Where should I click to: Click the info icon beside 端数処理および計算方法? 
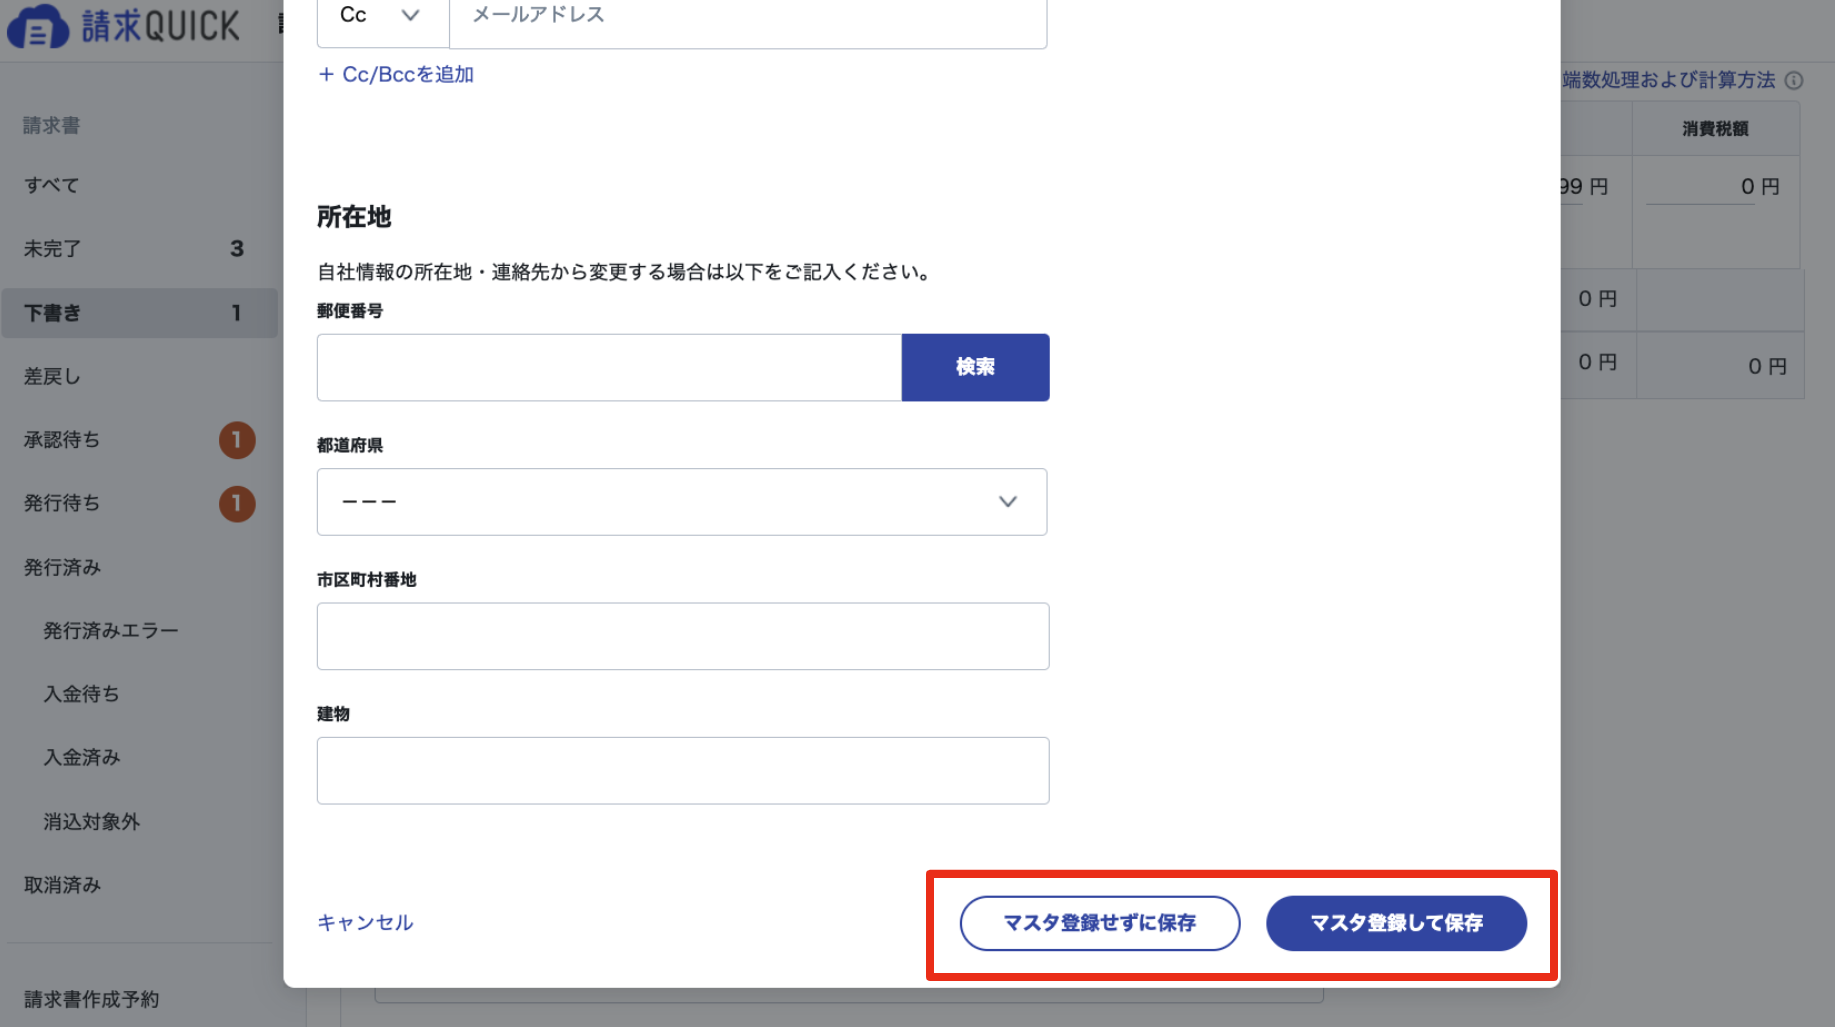pyautogui.click(x=1794, y=80)
